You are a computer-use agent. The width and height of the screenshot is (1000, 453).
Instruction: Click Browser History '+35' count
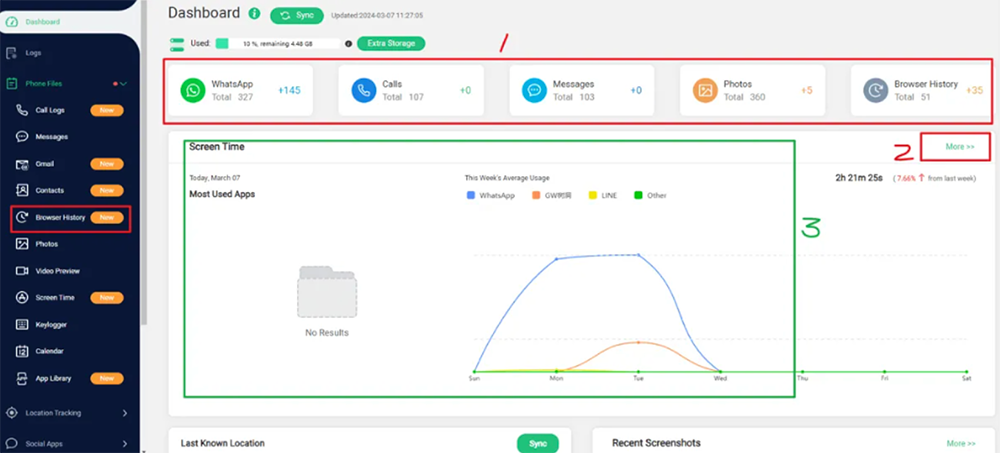[x=974, y=91]
